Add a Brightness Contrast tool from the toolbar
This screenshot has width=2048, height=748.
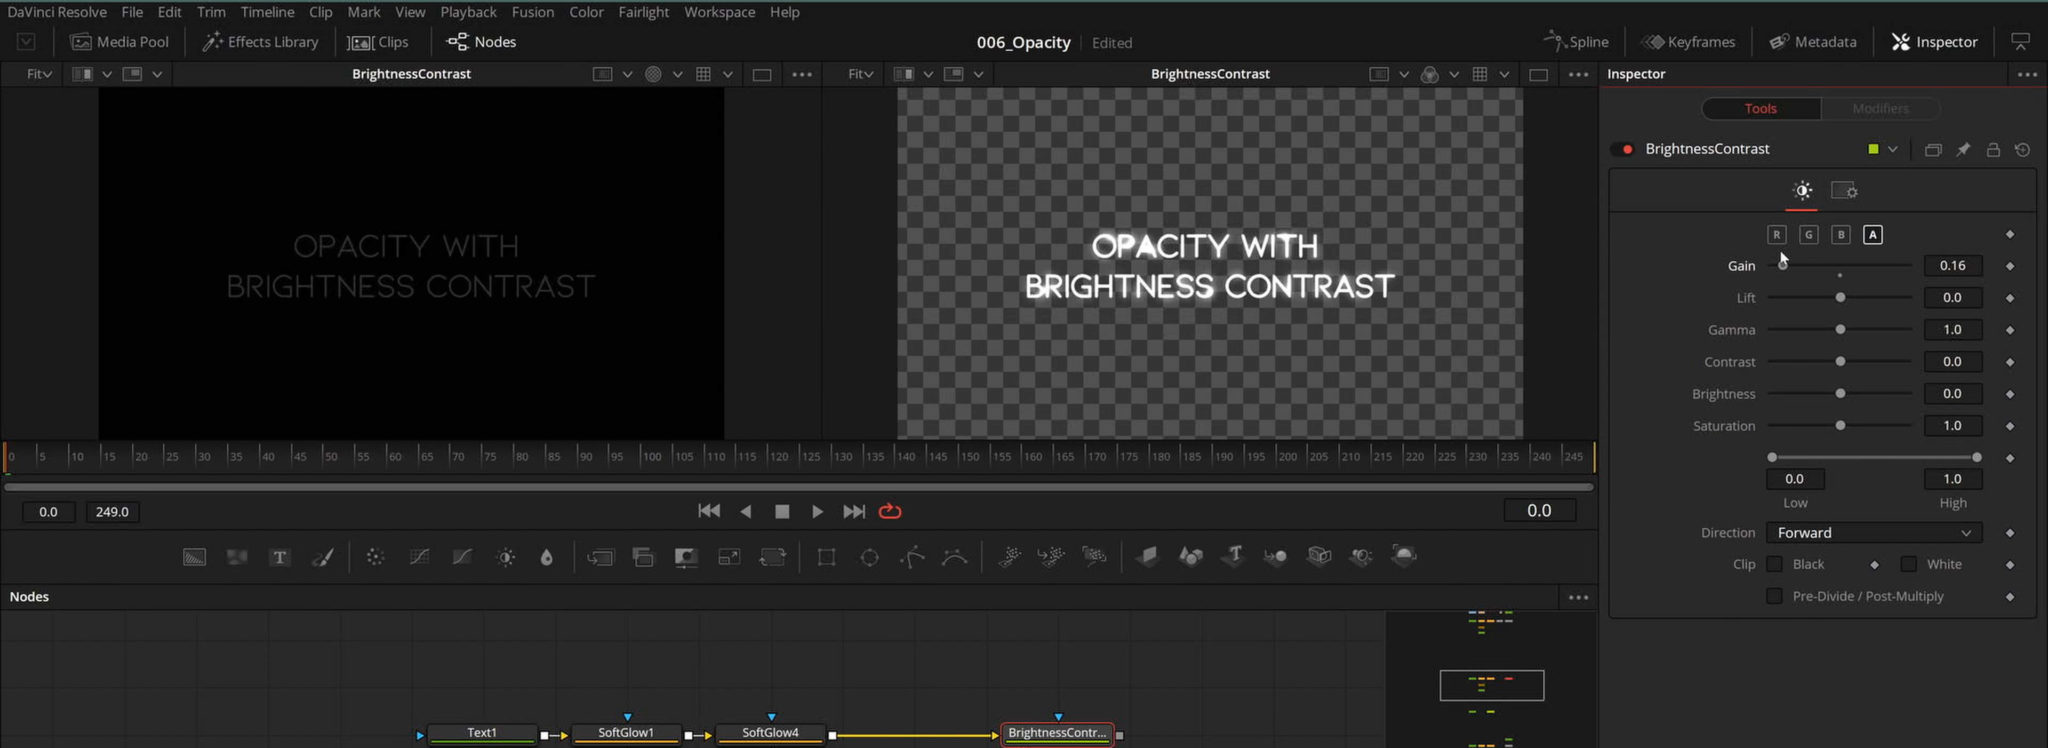coord(506,557)
